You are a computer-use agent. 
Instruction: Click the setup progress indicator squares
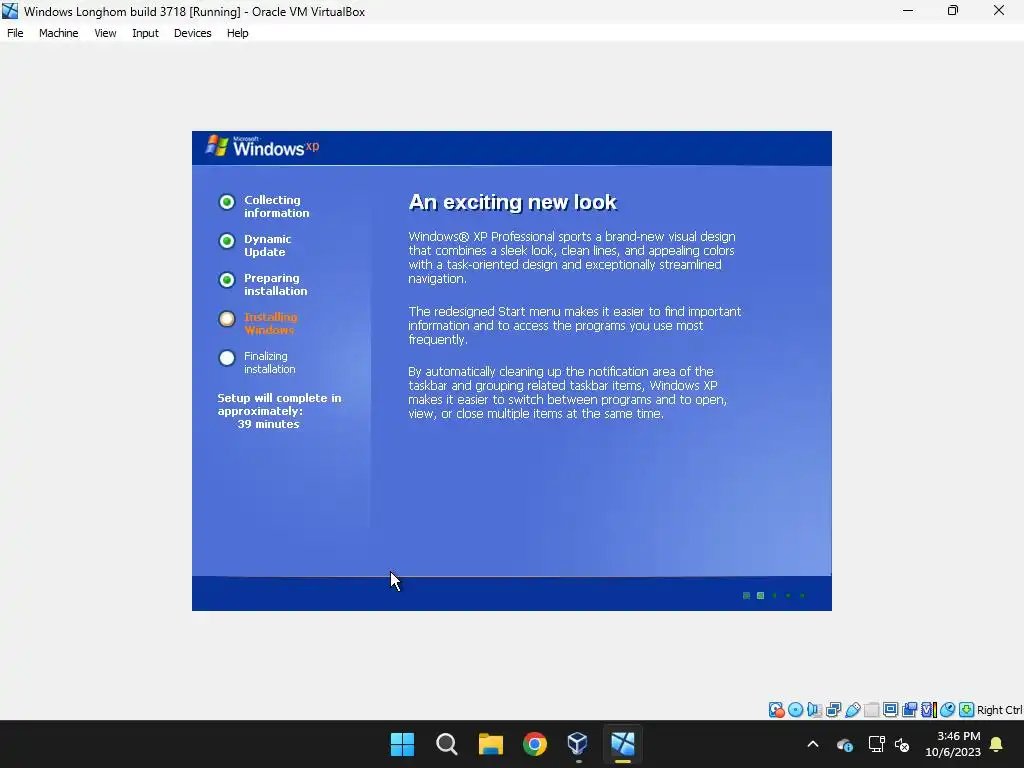point(775,596)
